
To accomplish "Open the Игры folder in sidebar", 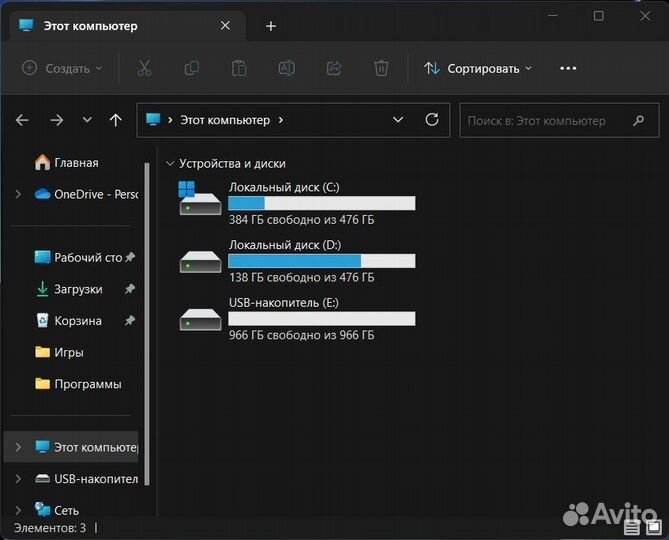I will (x=59, y=352).
